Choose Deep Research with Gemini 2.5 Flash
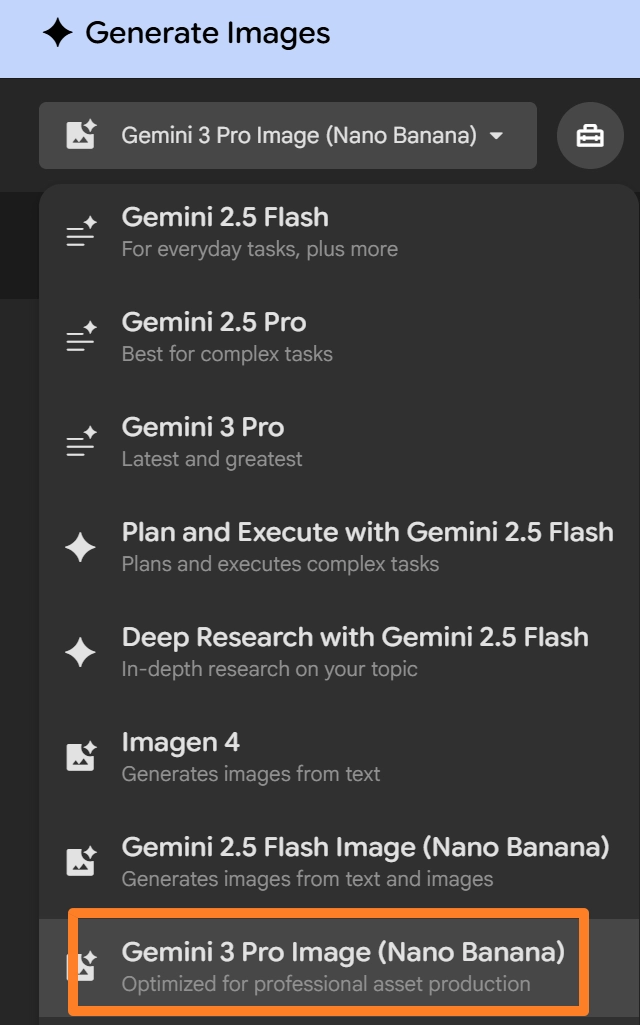Viewport: 640px width, 1025px height. (x=355, y=652)
